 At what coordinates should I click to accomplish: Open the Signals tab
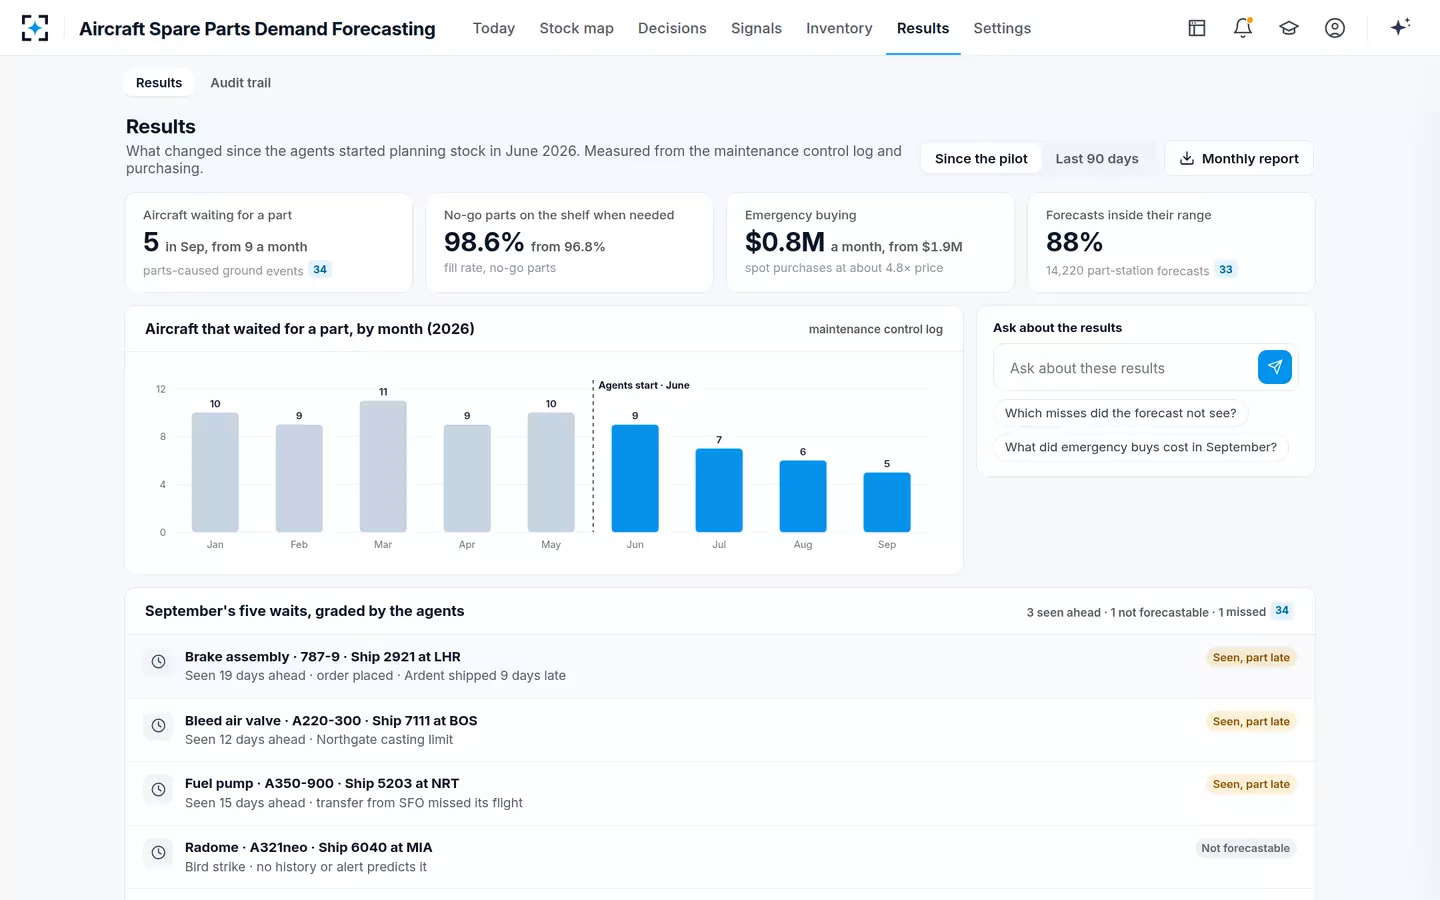click(x=756, y=28)
